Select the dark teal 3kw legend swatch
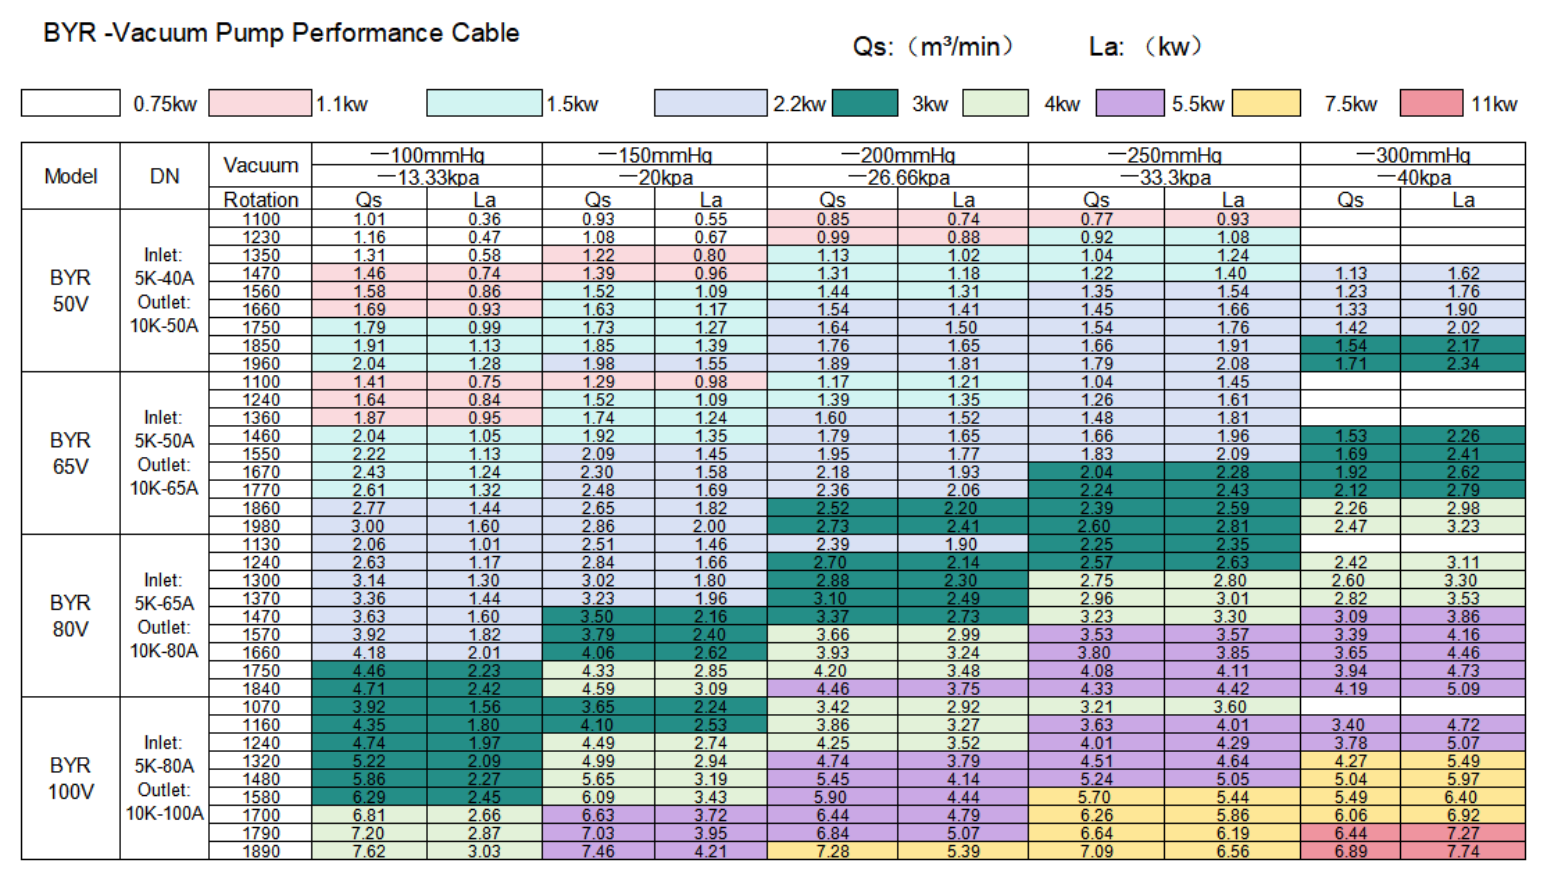 pyautogui.click(x=865, y=103)
